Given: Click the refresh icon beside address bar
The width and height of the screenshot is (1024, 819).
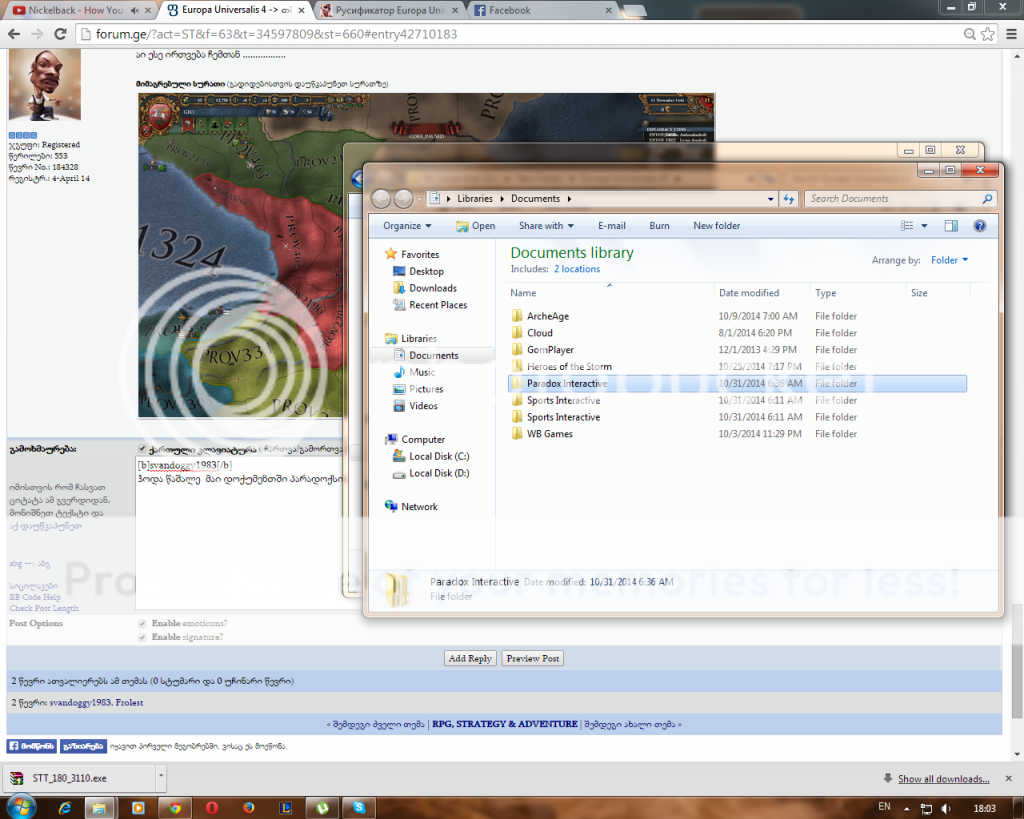Looking at the screenshot, I should [x=790, y=198].
